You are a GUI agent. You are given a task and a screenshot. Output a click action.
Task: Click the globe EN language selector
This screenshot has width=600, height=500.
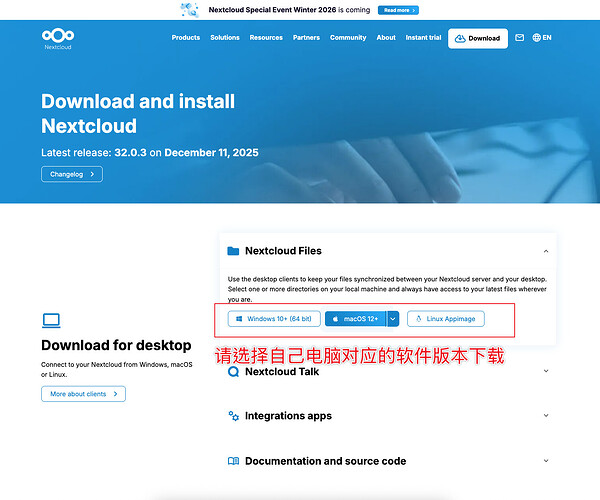(542, 37)
